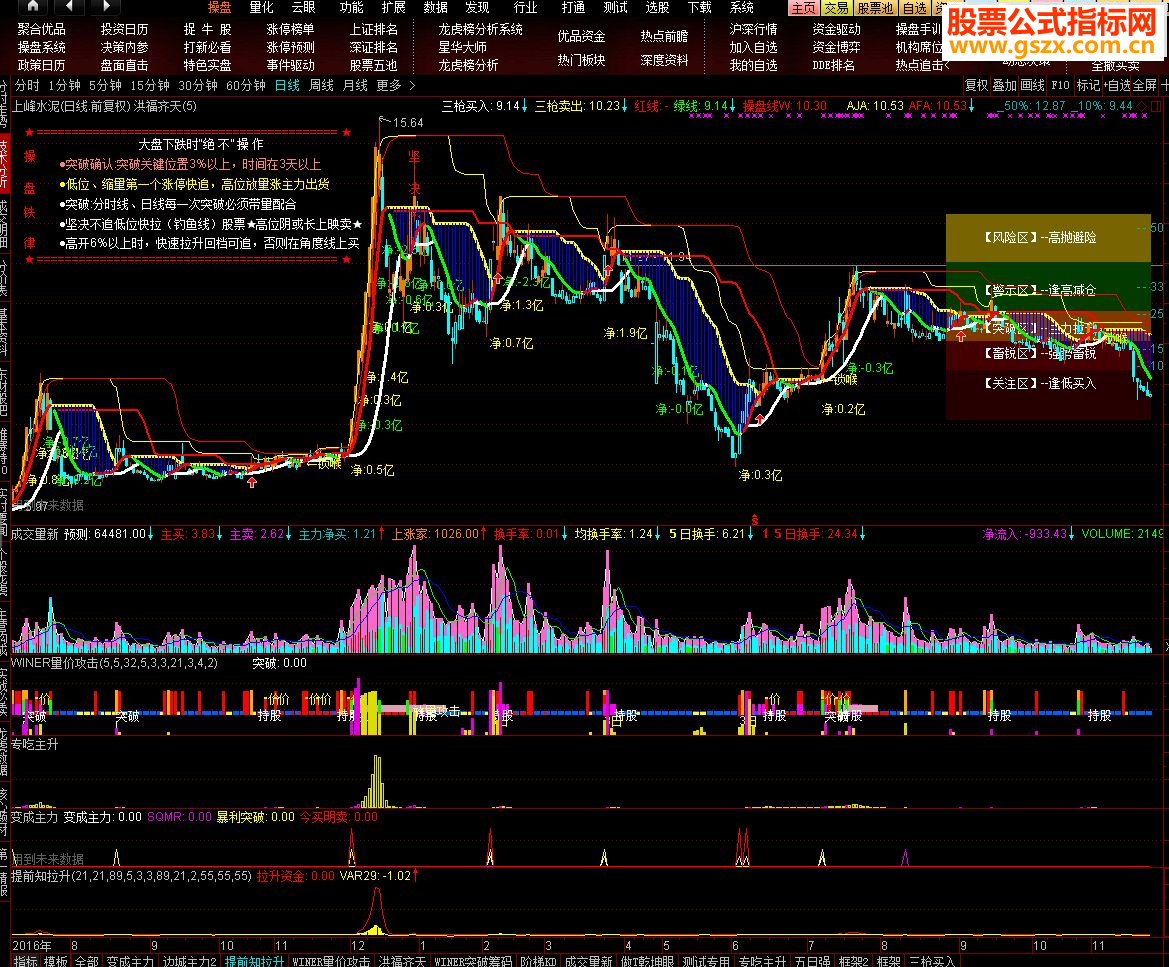This screenshot has height=967, width=1169.
Task: Open the 云眼 menu
Action: (x=303, y=7)
